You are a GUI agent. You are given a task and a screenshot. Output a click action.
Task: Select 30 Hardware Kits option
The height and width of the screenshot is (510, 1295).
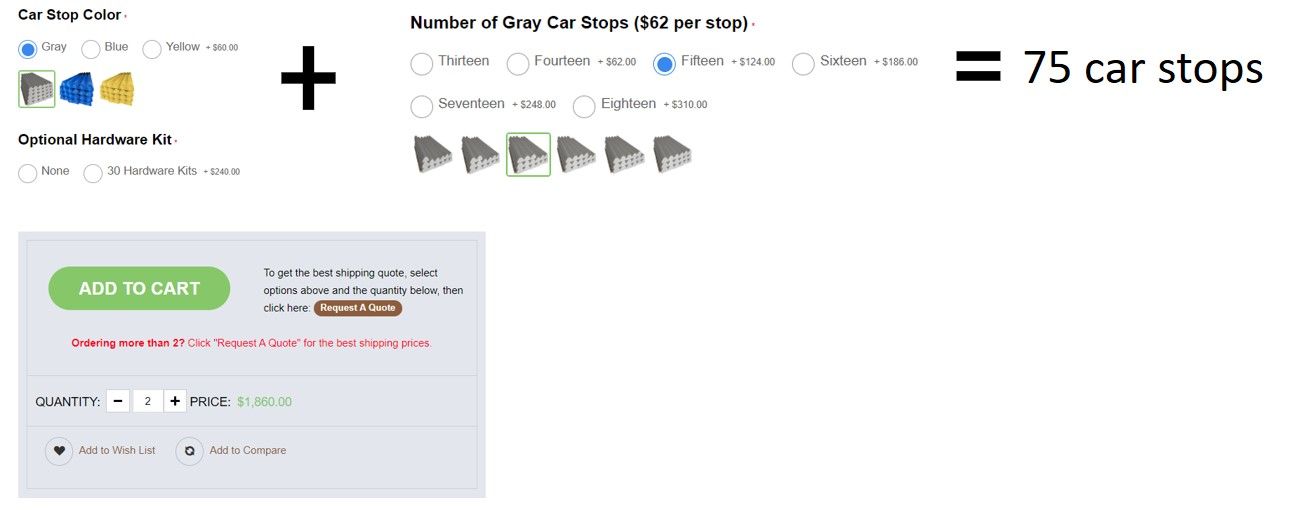tap(93, 173)
